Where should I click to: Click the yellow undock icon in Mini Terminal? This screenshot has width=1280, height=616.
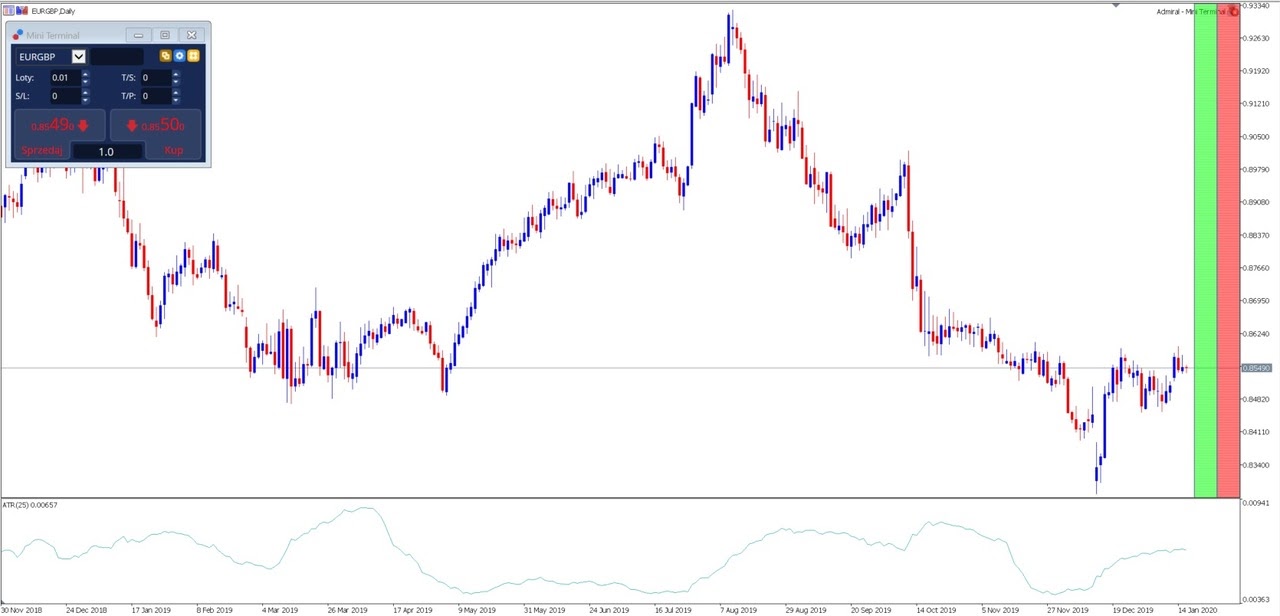point(193,56)
